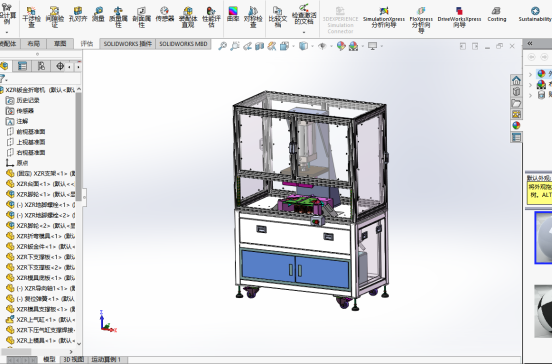Viewport: 552px width, 364px height.
Task: Open View Orientation dropdown arrow
Action: 293,46
